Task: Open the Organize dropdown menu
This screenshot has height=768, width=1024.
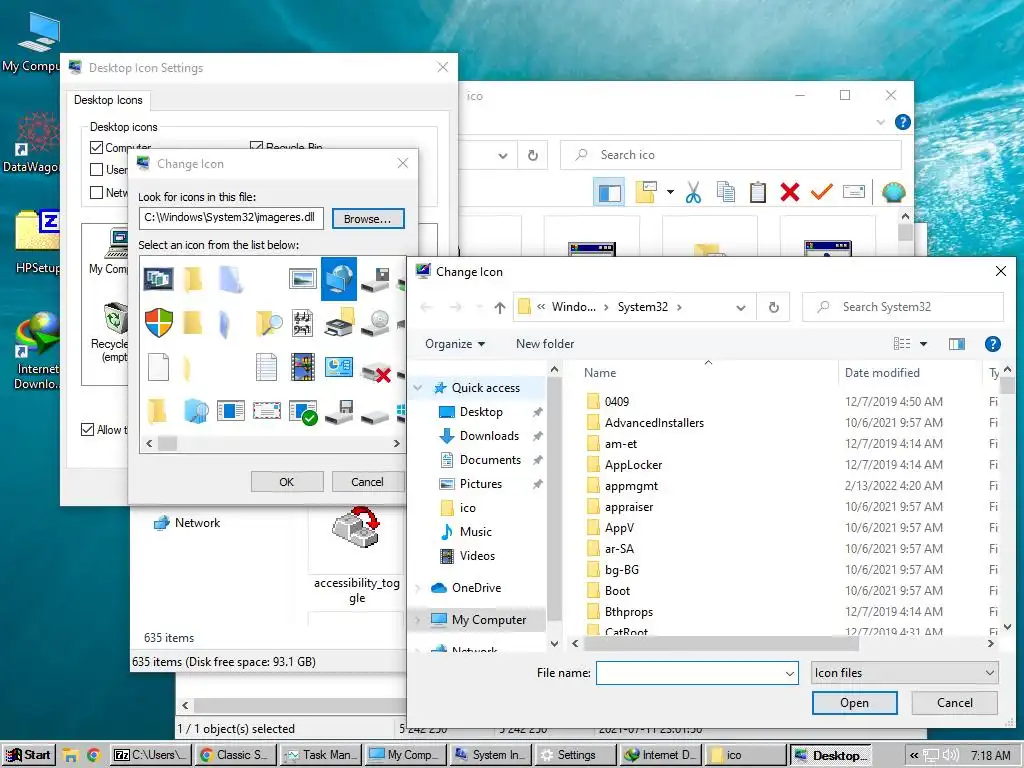Action: coord(455,344)
